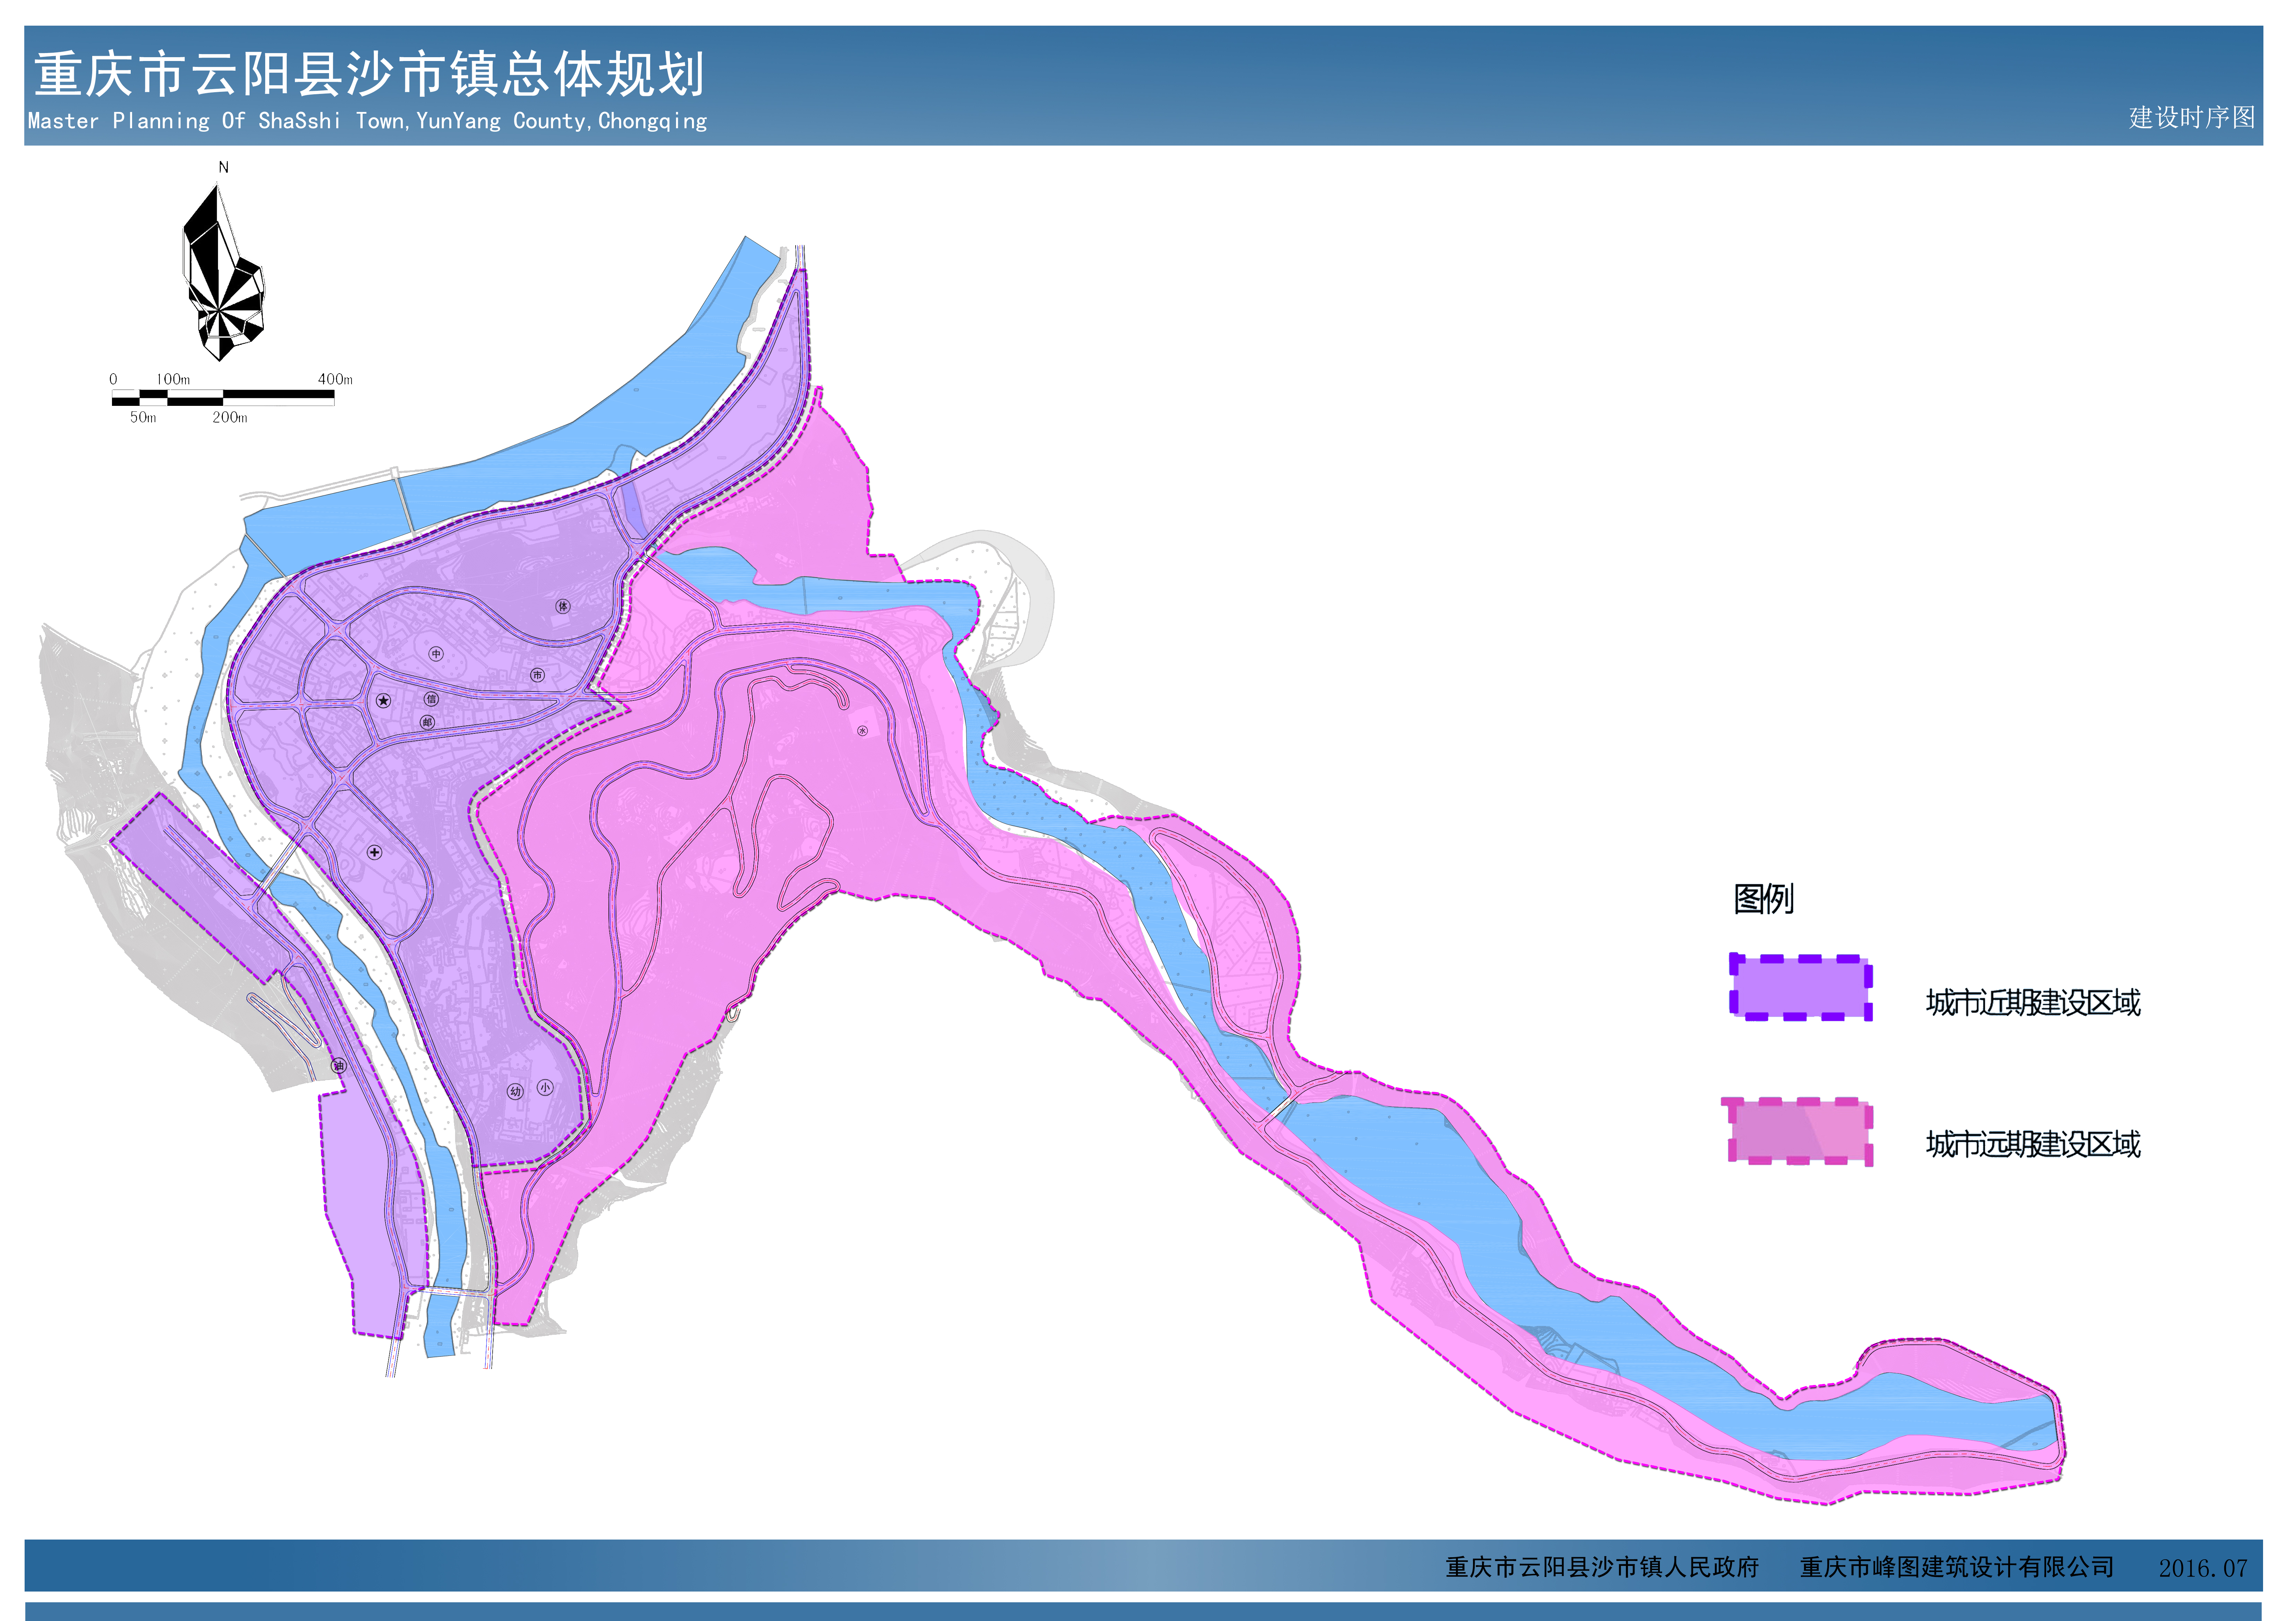Click the 100m scale label
2296x1621 pixels.
click(x=173, y=379)
